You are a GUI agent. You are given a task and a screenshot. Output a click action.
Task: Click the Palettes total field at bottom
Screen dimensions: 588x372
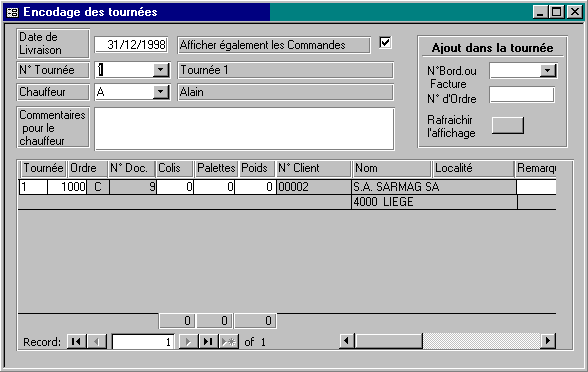coord(214,321)
